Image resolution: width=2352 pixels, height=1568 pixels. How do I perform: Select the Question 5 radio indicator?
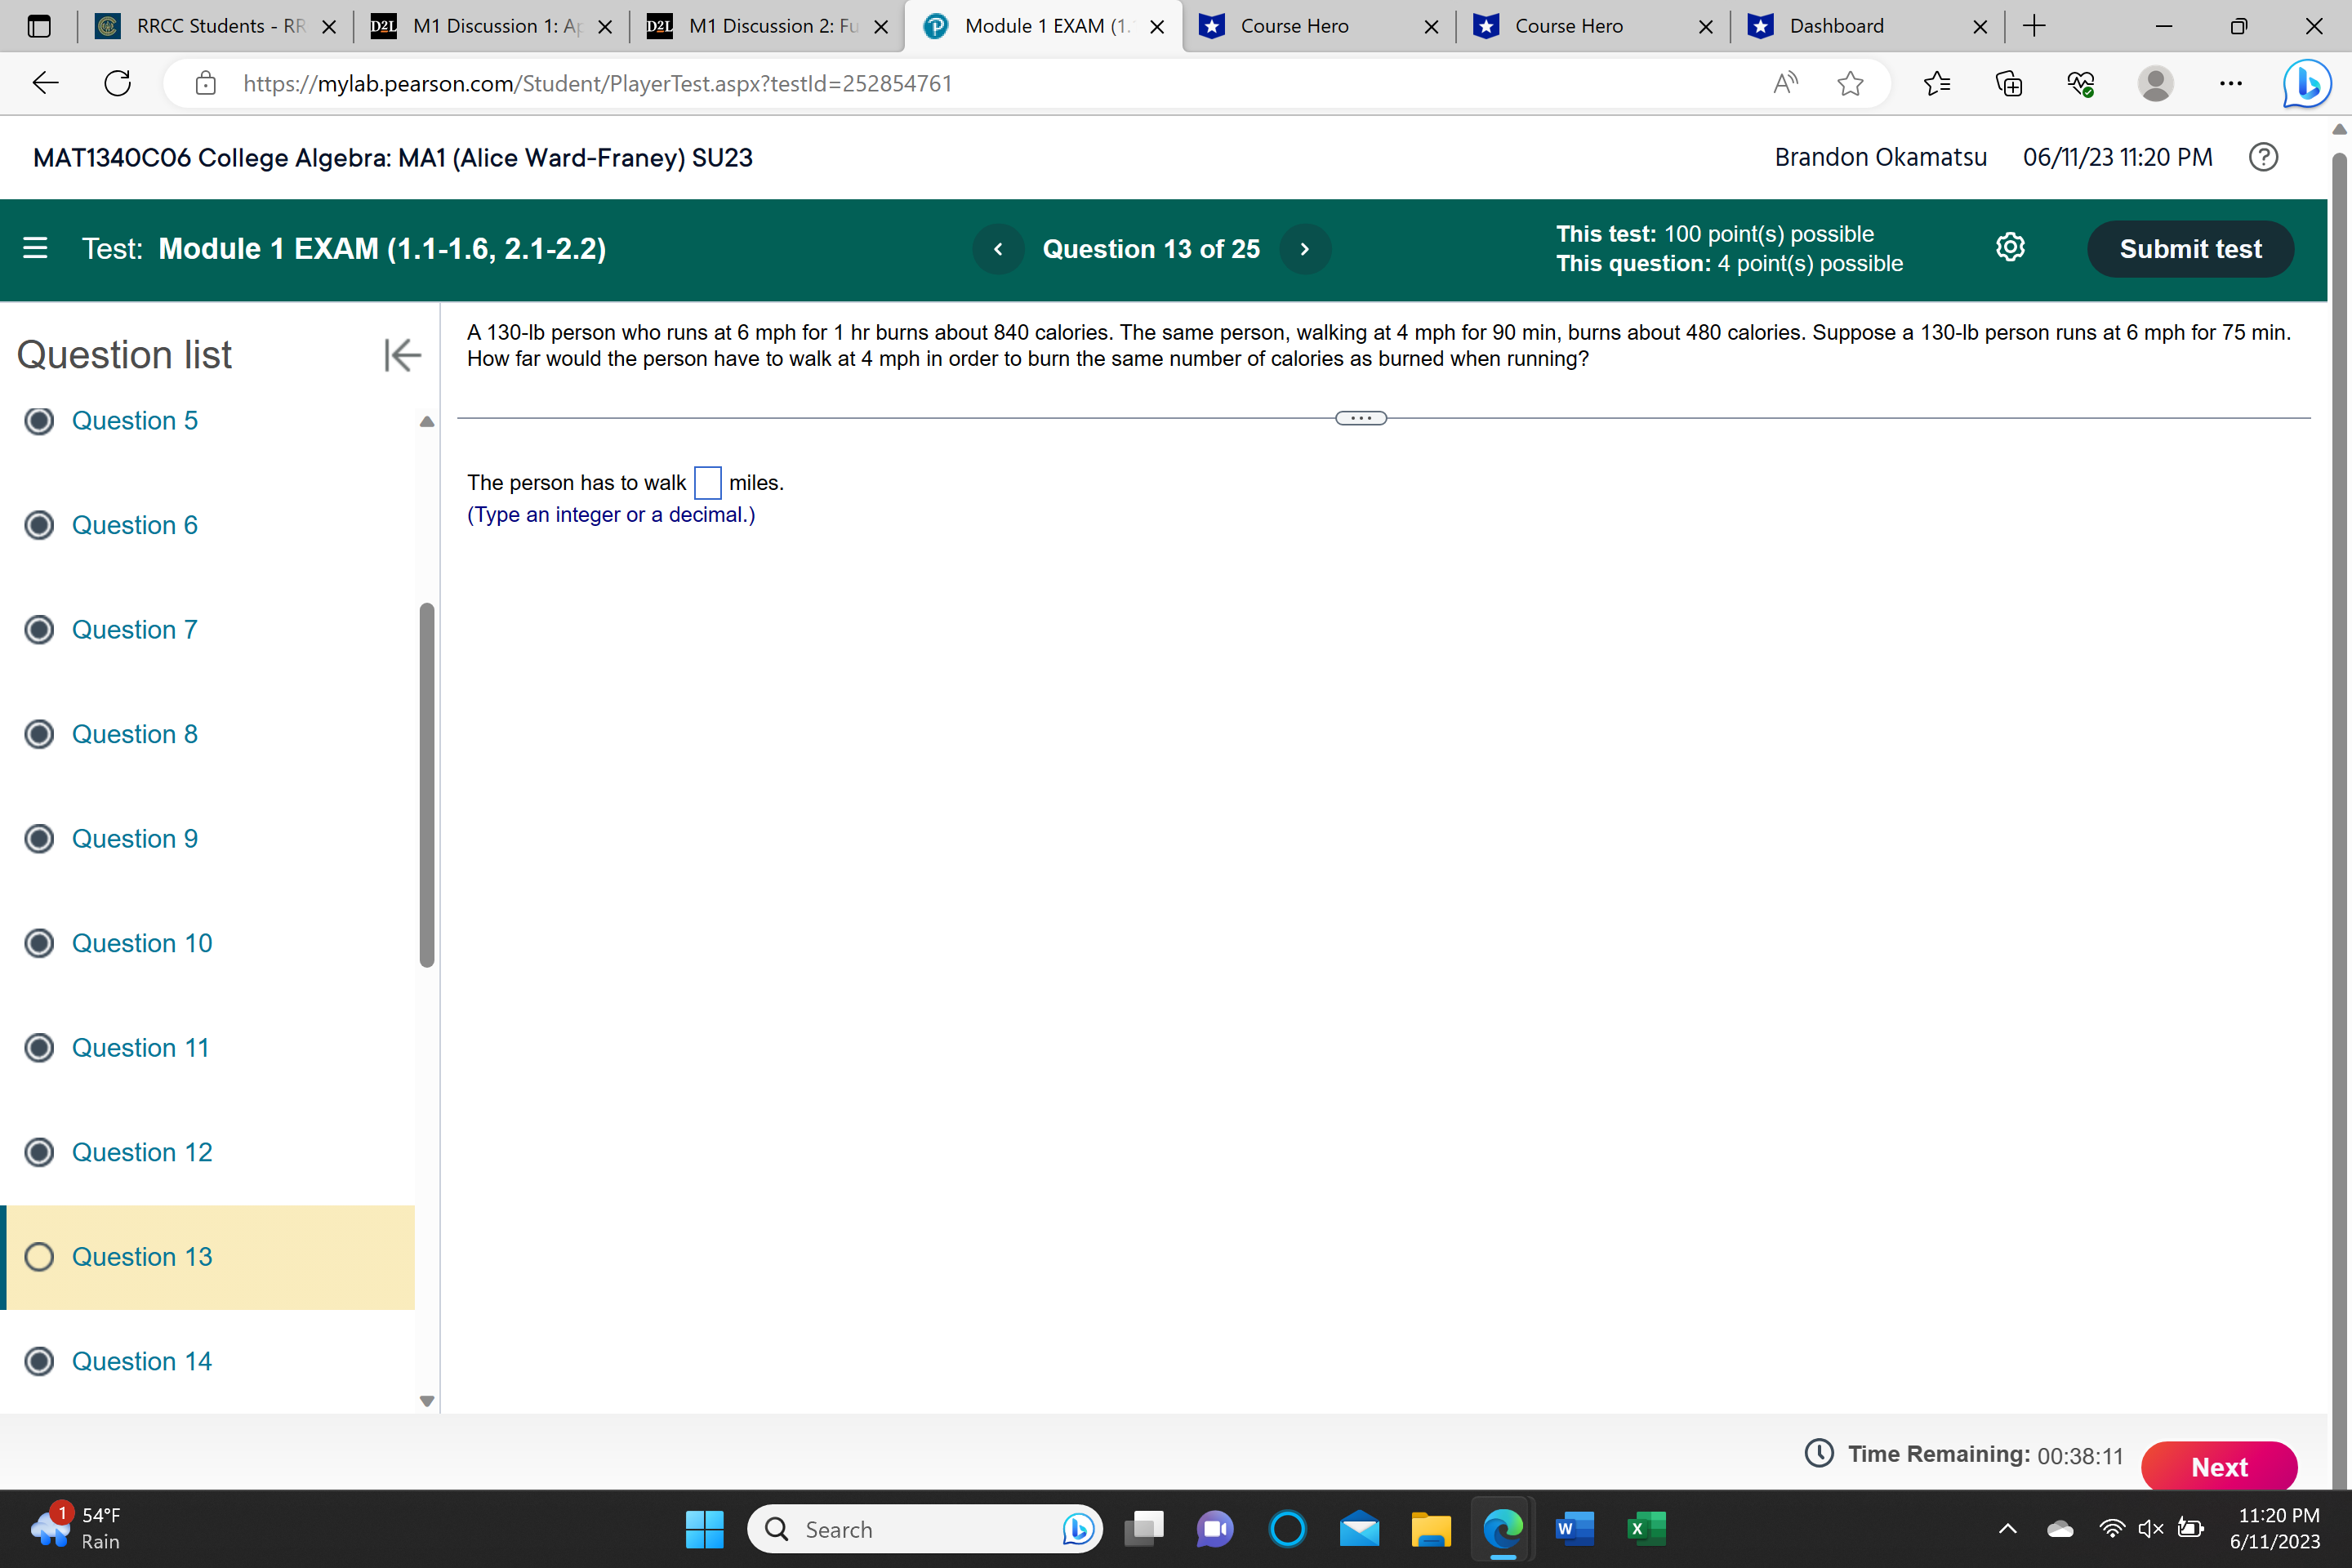coord(39,420)
